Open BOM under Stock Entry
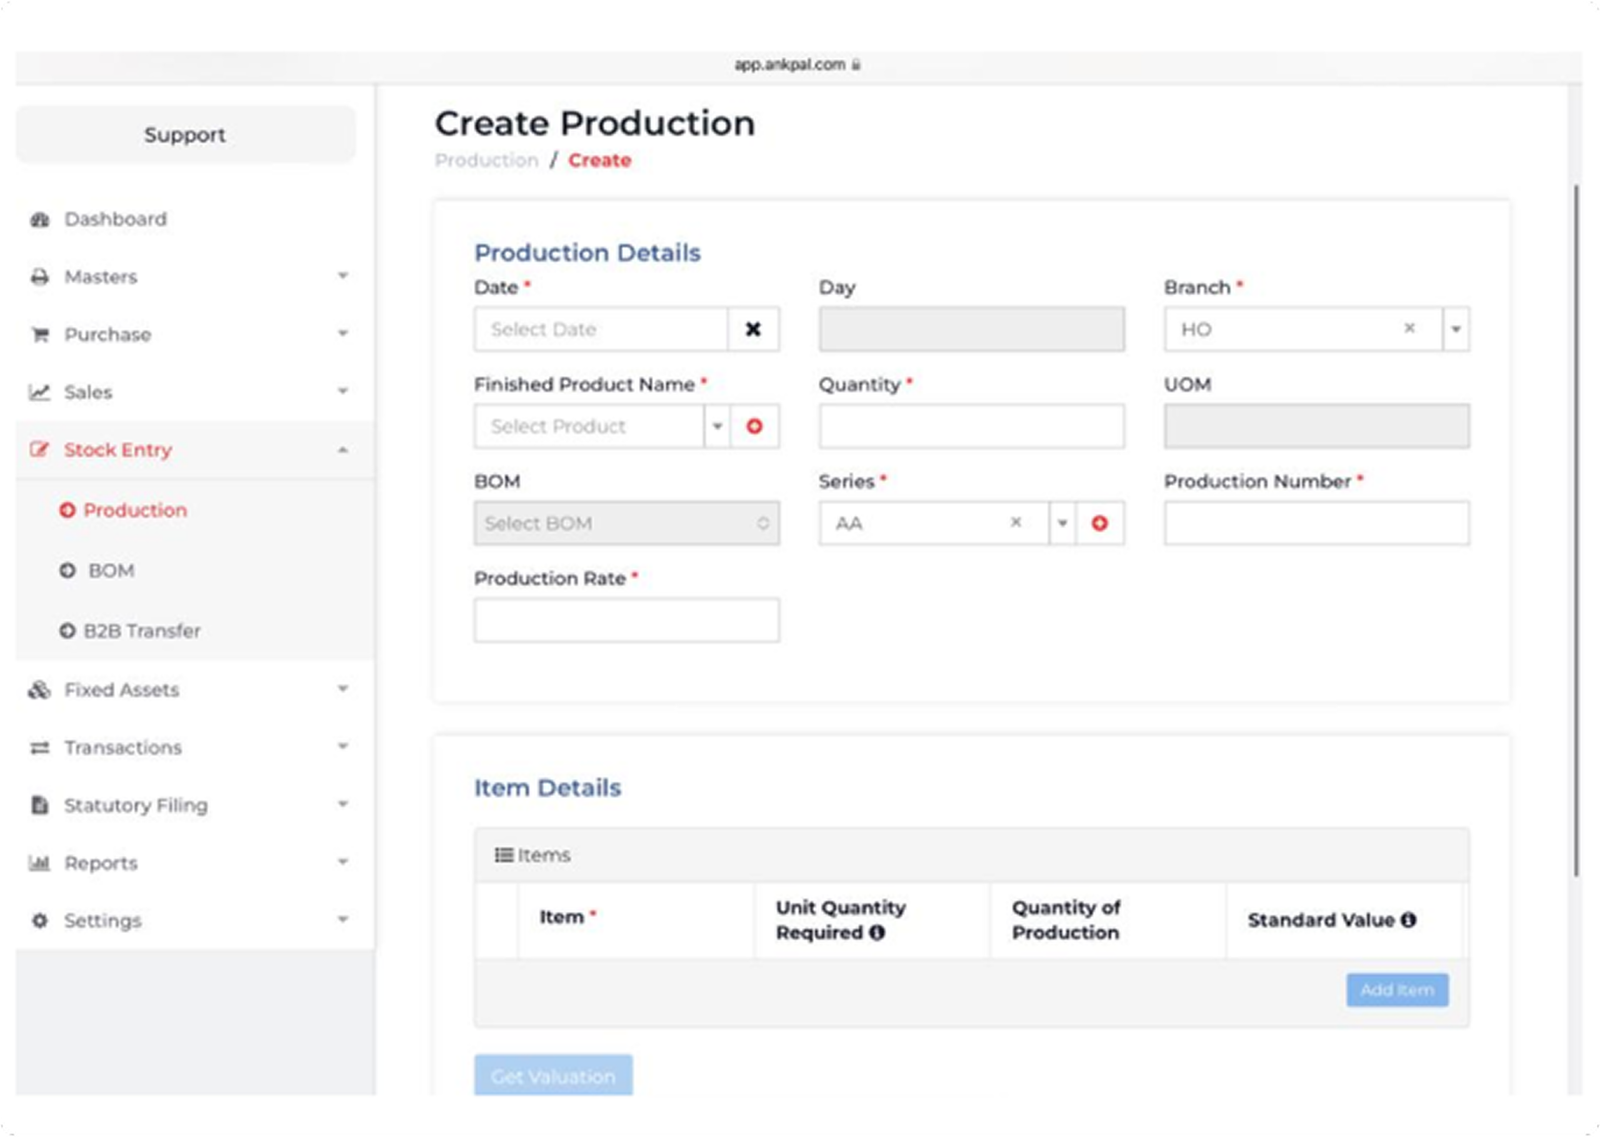This screenshot has width=1600, height=1137. point(110,570)
